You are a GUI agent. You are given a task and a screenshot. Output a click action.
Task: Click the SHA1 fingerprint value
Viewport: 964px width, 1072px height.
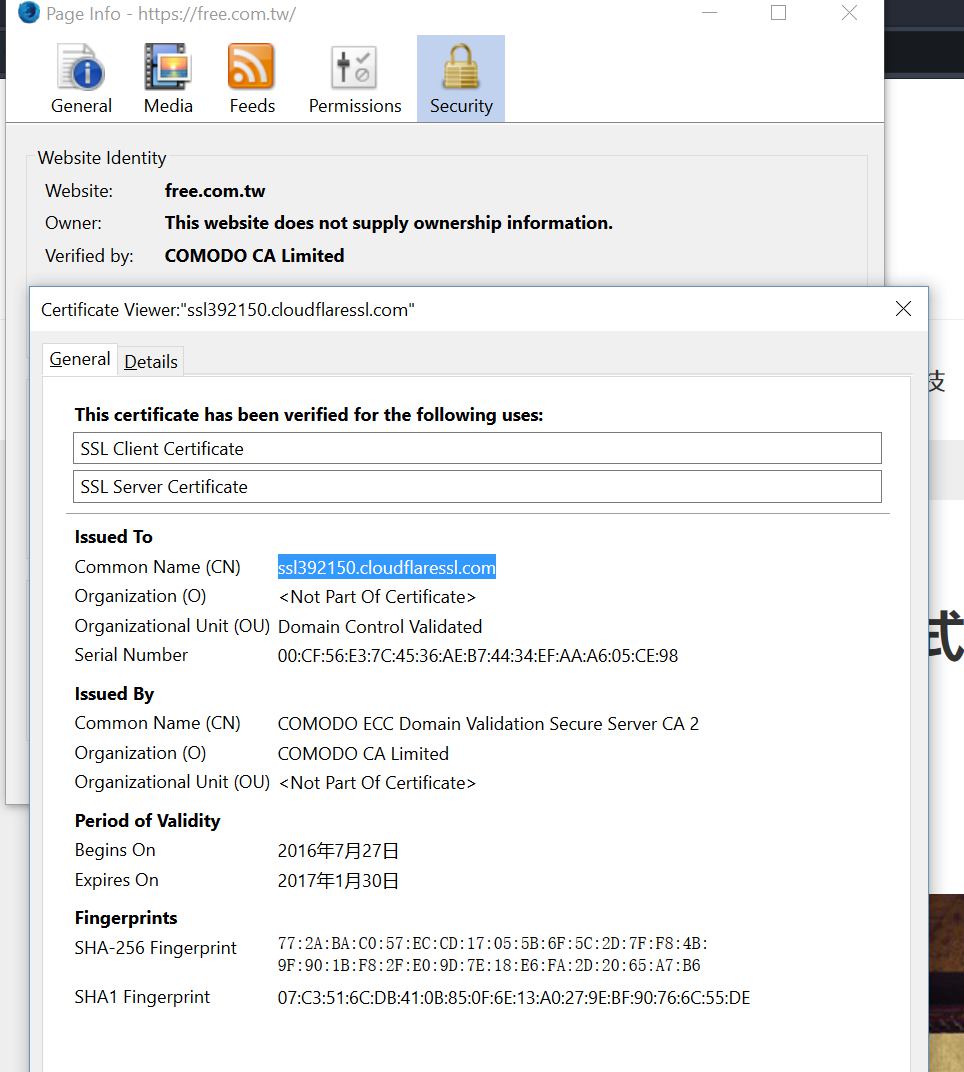tap(513, 998)
